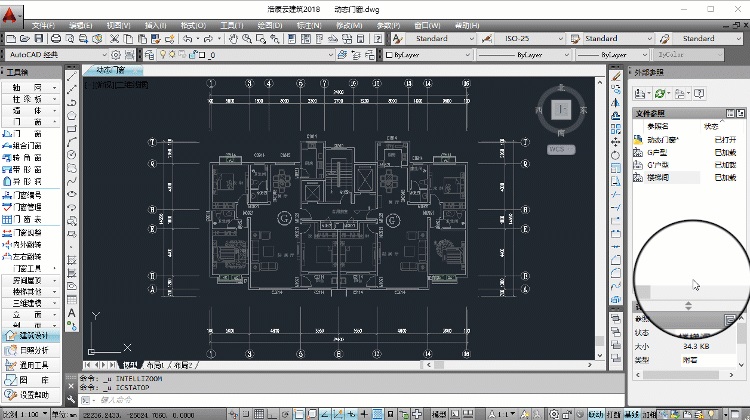Open the 格式(O) menu
The image size is (750, 420).
click(x=183, y=23)
